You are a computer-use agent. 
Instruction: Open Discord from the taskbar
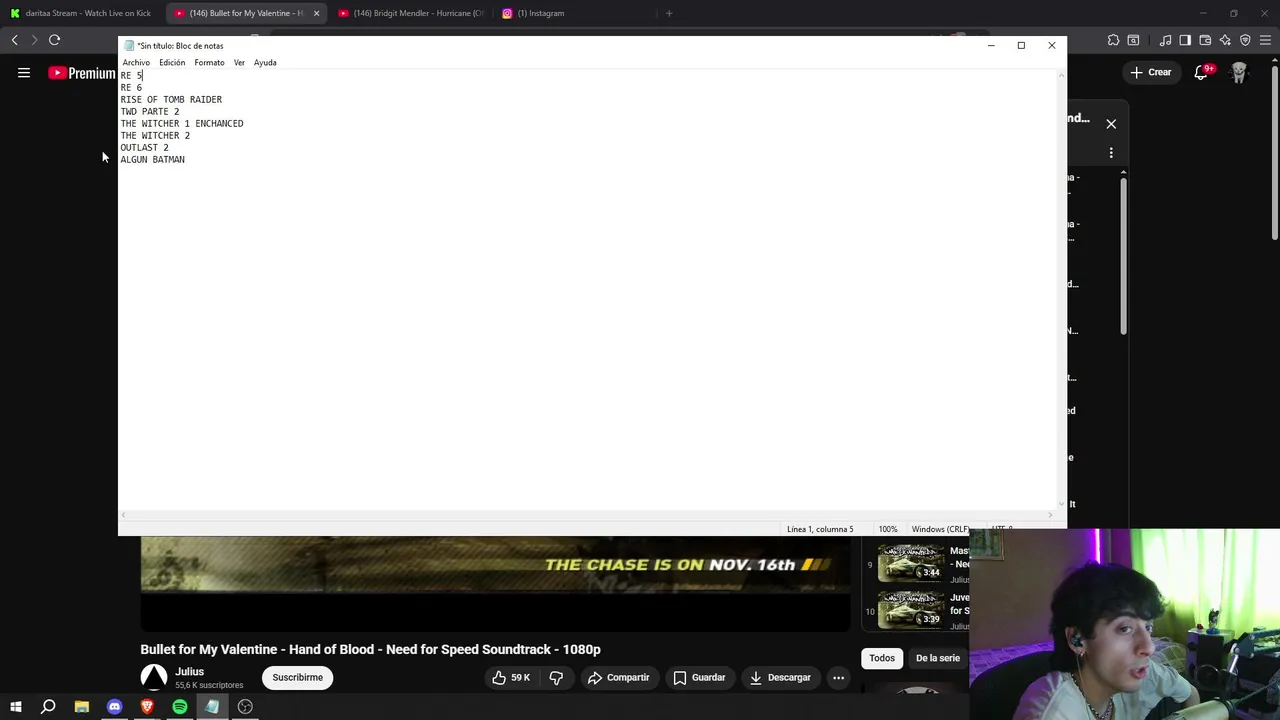tap(114, 707)
